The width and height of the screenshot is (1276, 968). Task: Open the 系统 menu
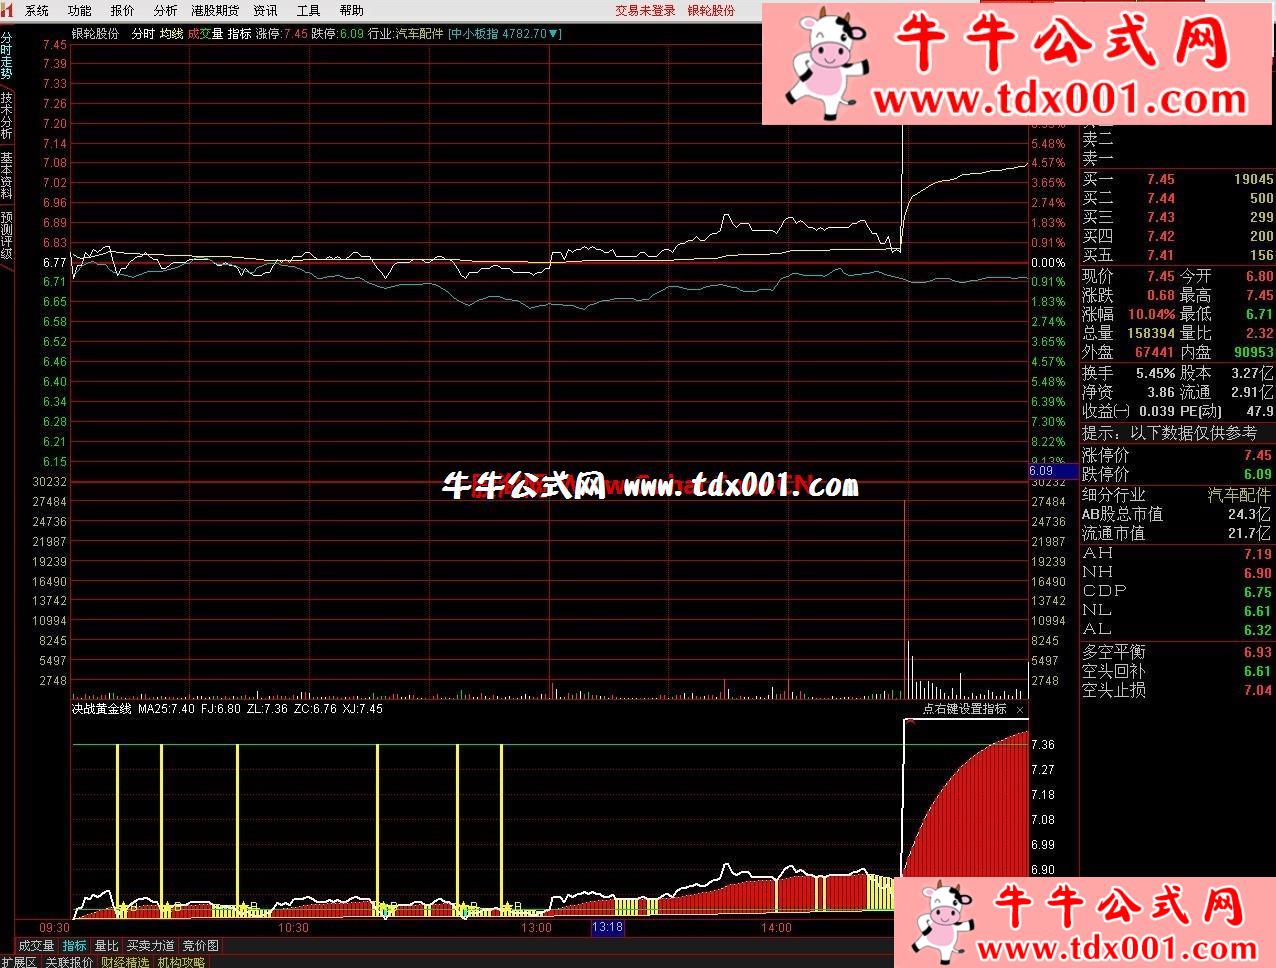pyautogui.click(x=37, y=10)
